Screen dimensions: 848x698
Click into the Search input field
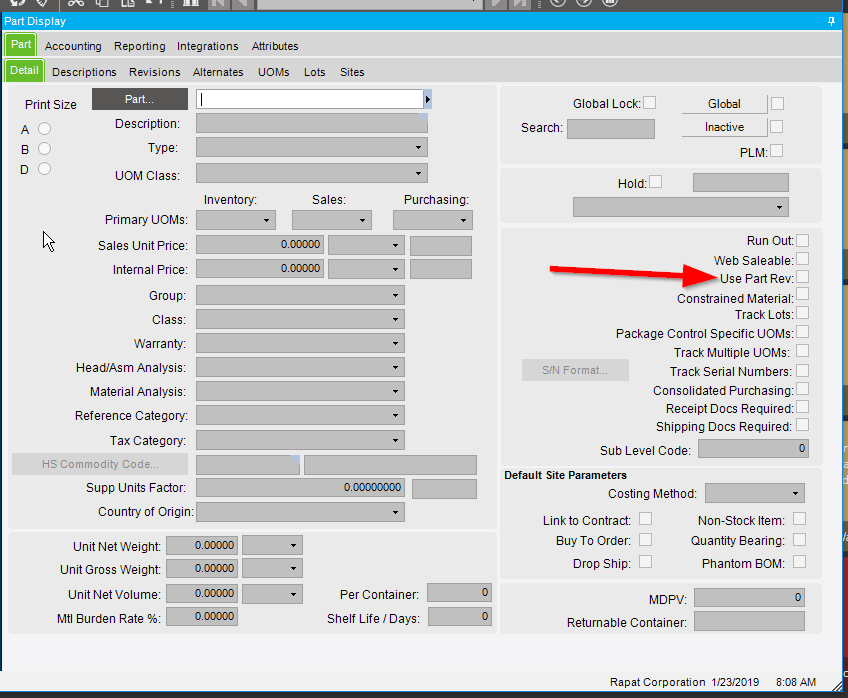pos(610,128)
